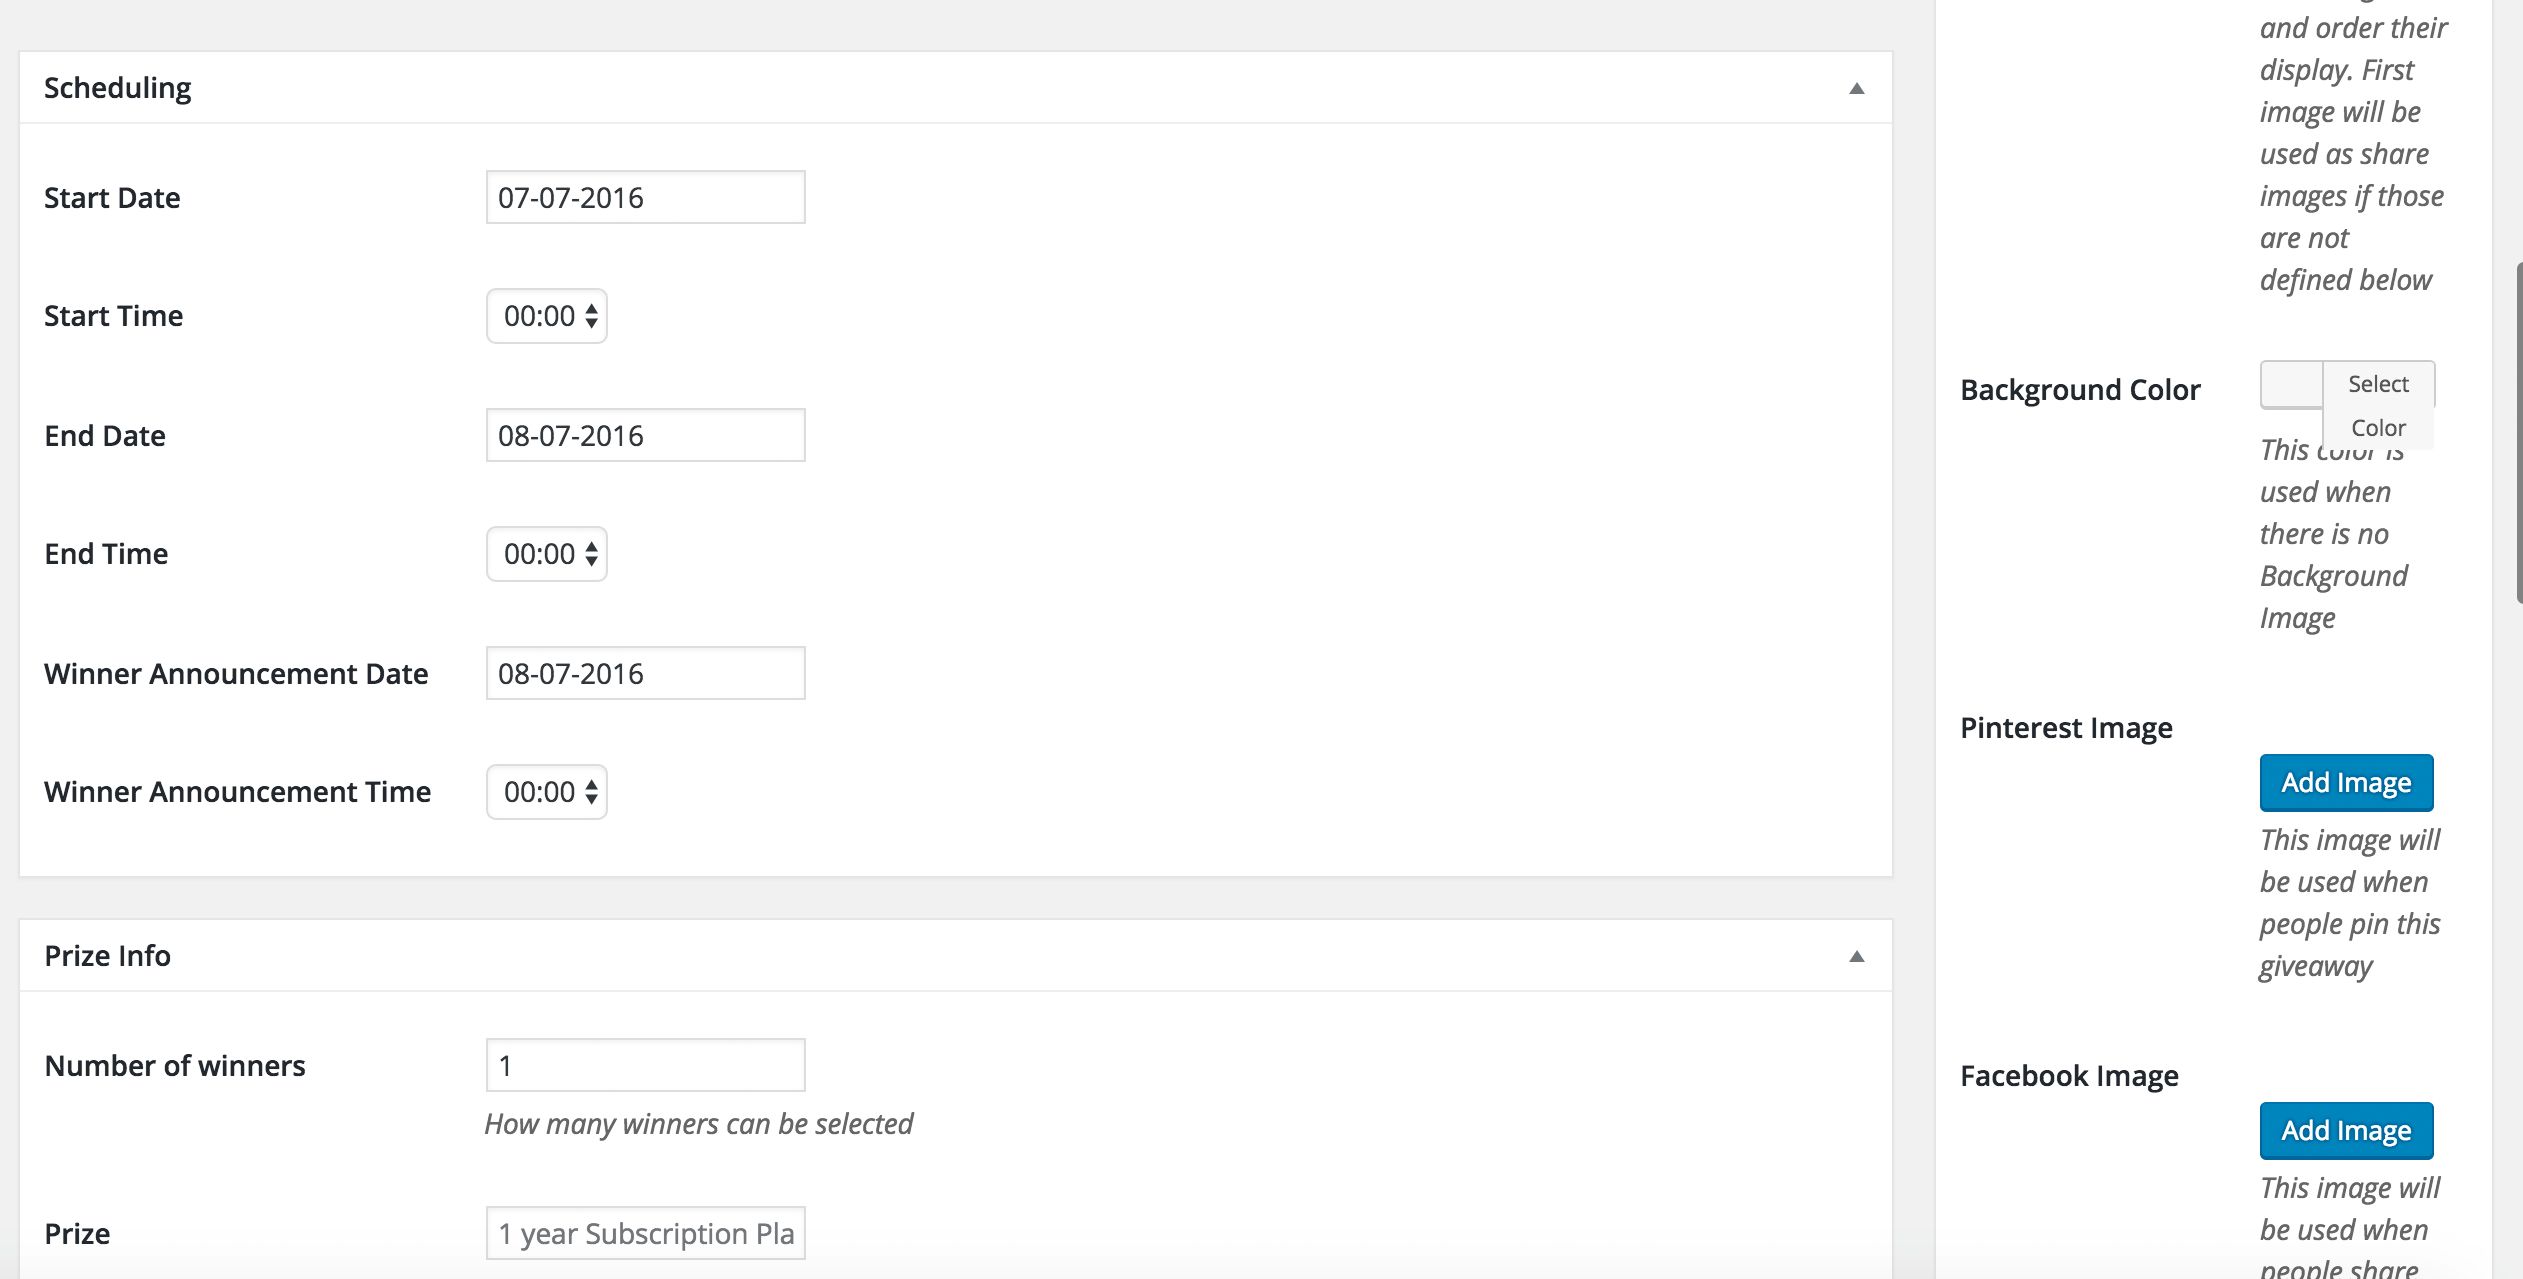The height and width of the screenshot is (1279, 2523).
Task: Click the Scheduling panel title
Action: (x=118, y=88)
